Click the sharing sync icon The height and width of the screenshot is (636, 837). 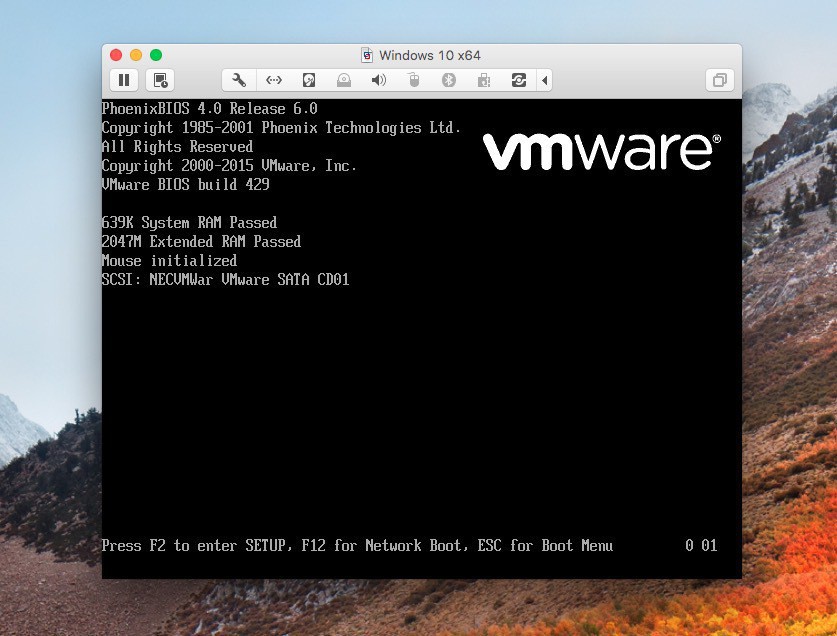[519, 80]
